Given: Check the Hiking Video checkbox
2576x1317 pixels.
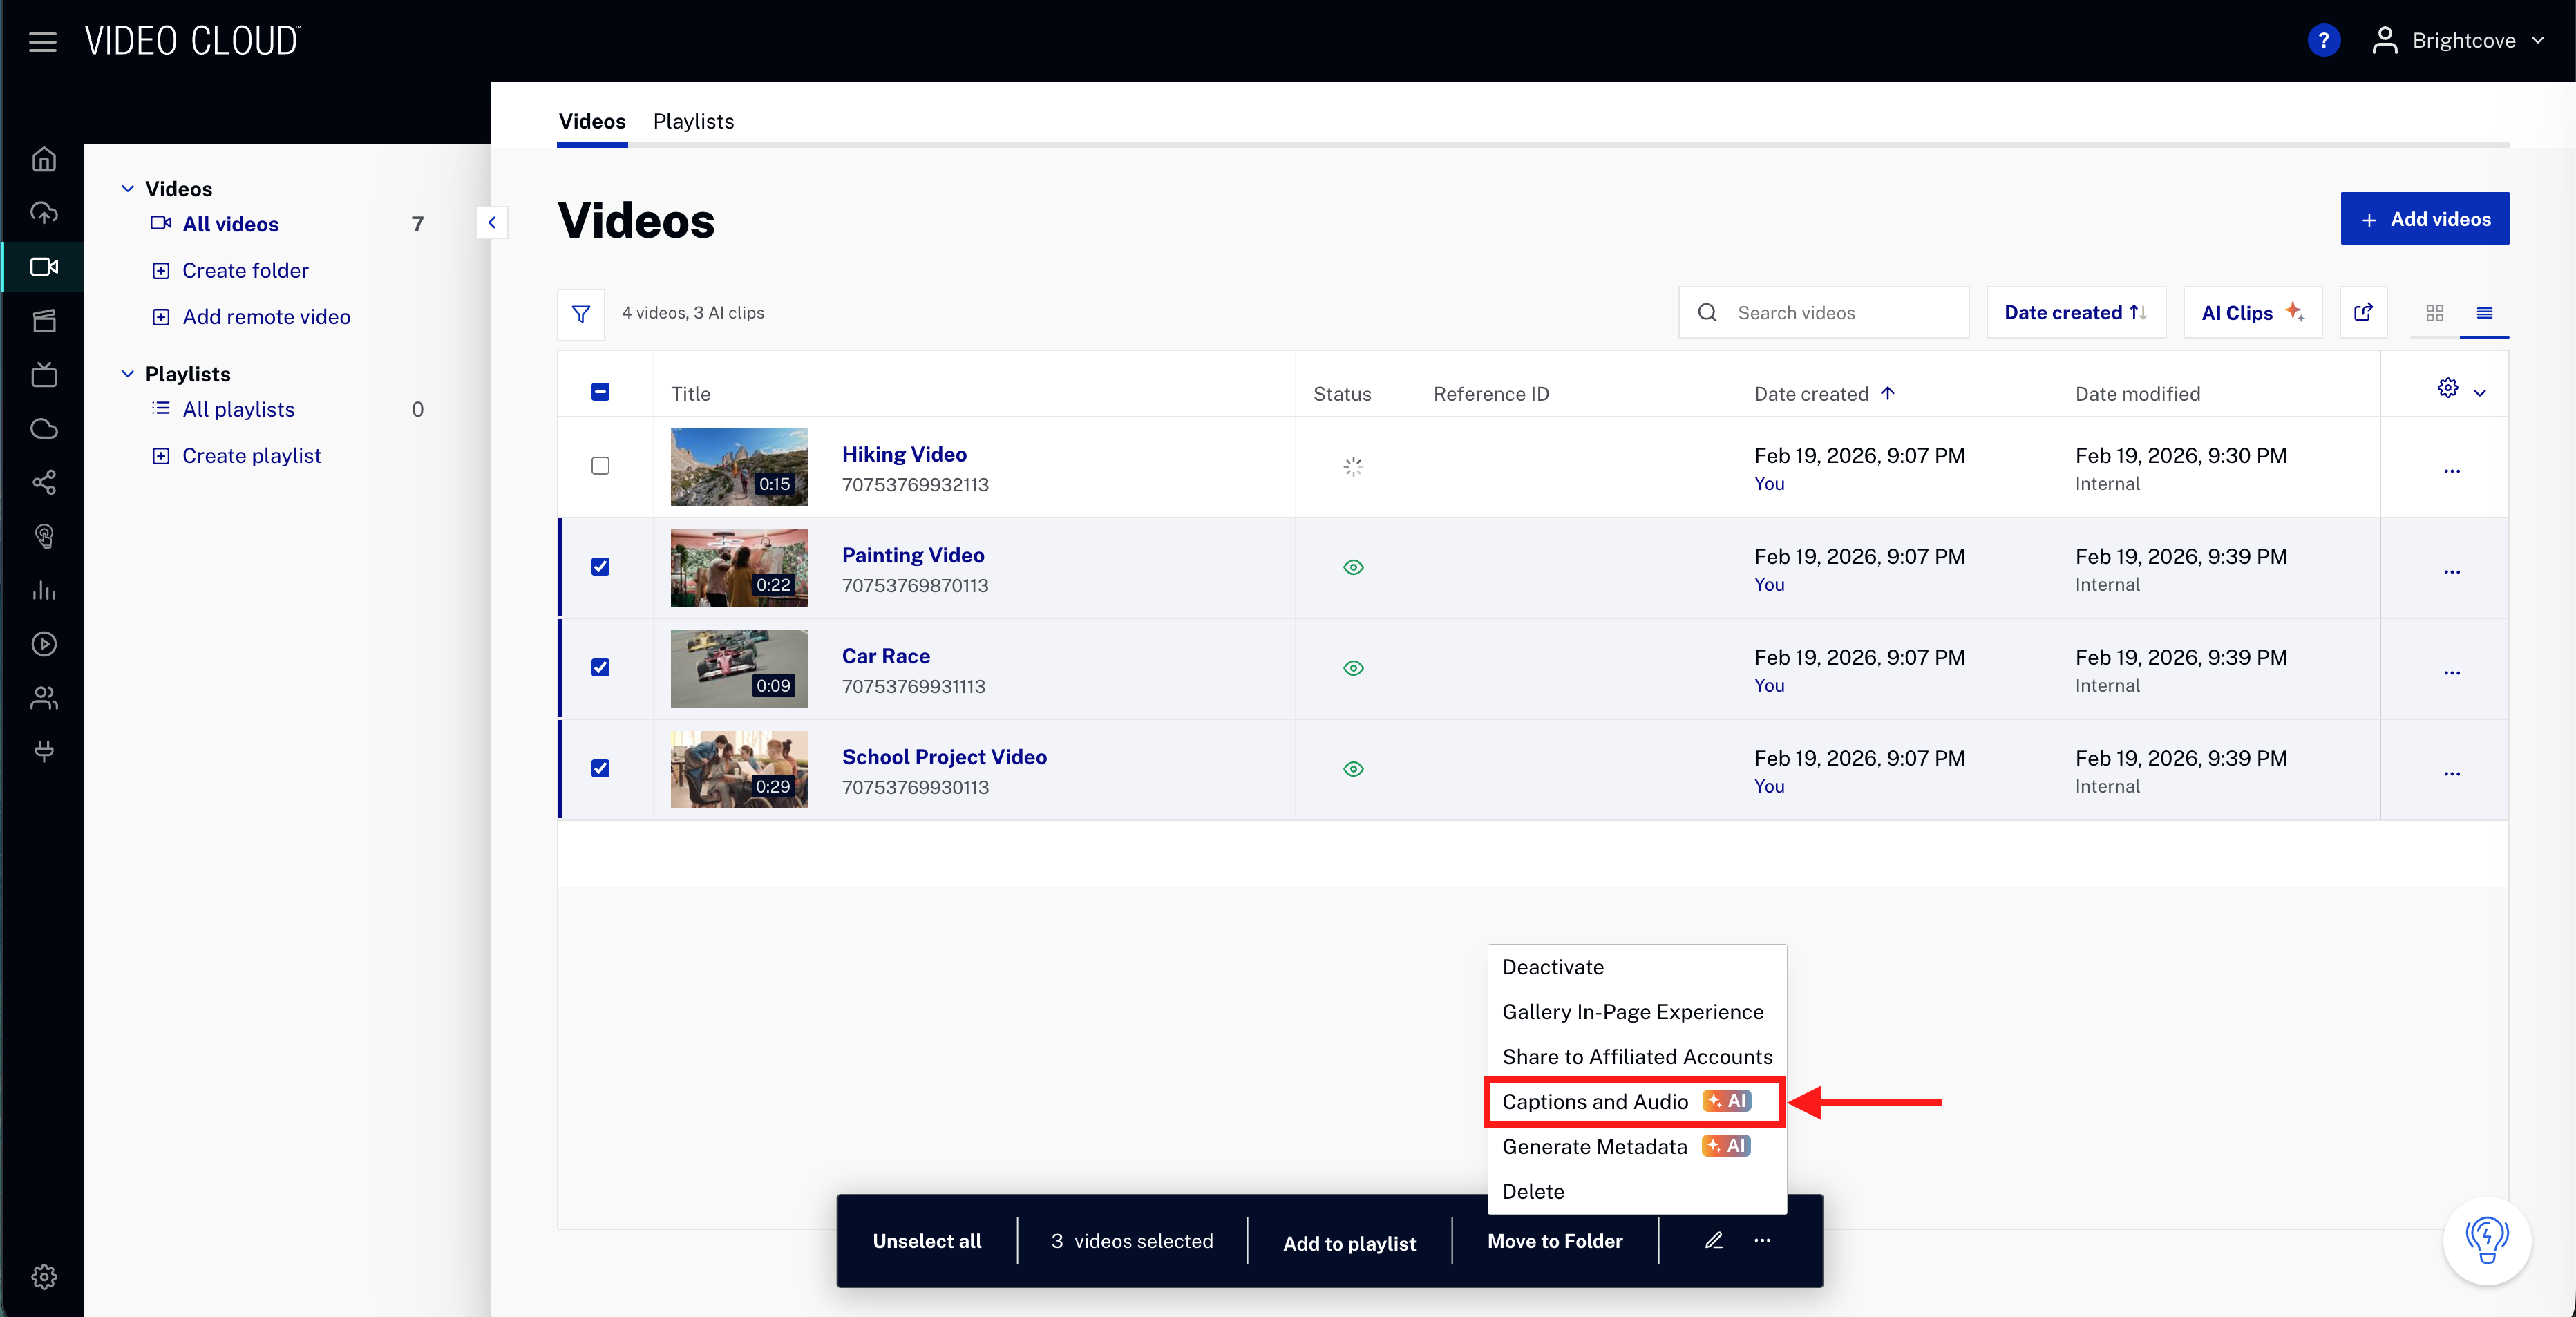Looking at the screenshot, I should click(600, 466).
